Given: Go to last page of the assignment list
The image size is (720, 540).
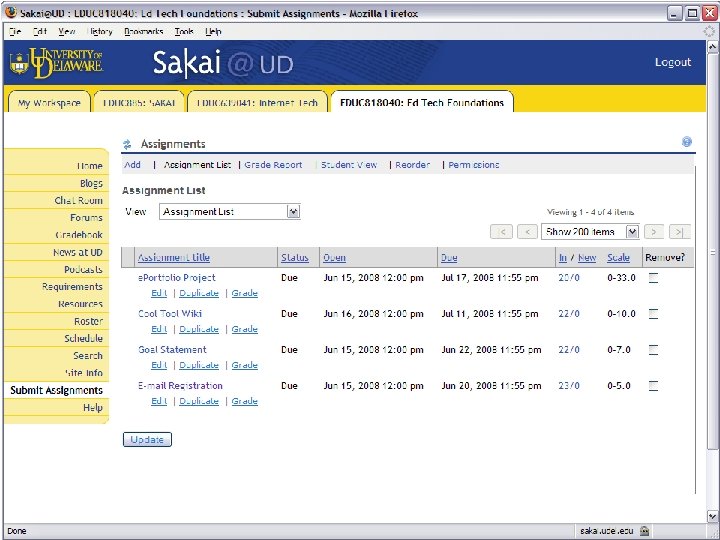Looking at the screenshot, I should (x=680, y=232).
